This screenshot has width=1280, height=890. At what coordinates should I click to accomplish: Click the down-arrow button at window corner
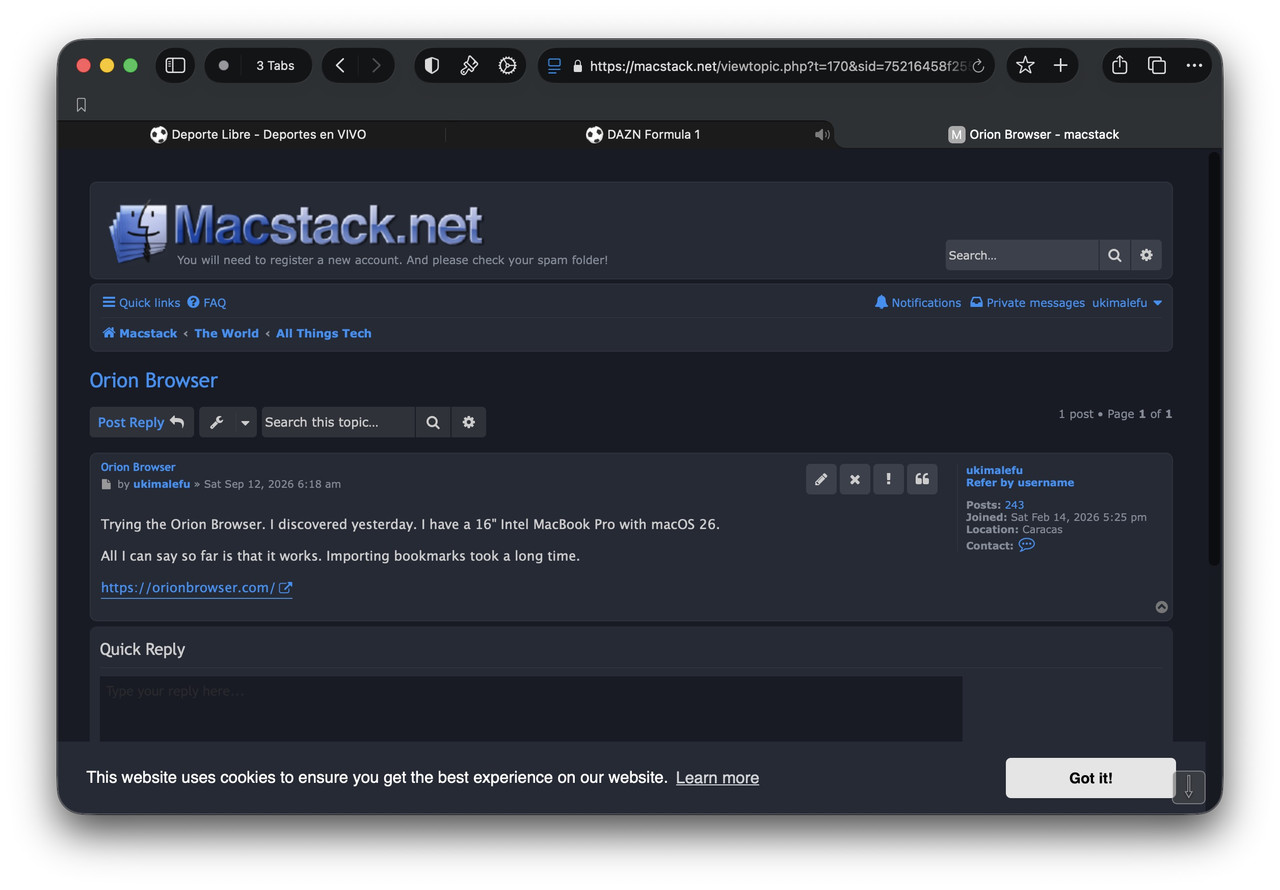[1189, 787]
